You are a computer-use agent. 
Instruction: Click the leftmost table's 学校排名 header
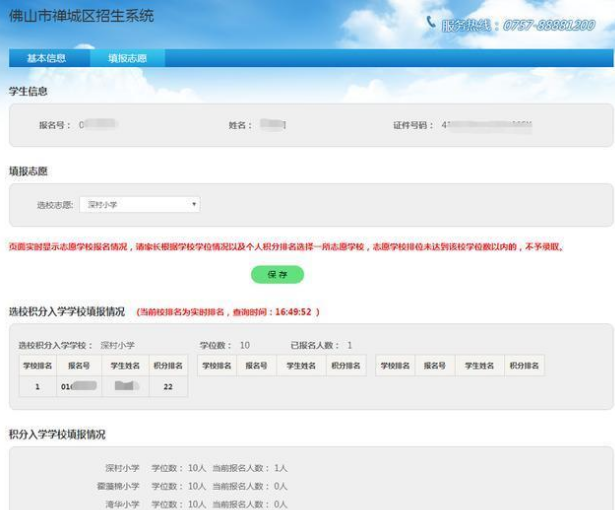click(x=37, y=366)
